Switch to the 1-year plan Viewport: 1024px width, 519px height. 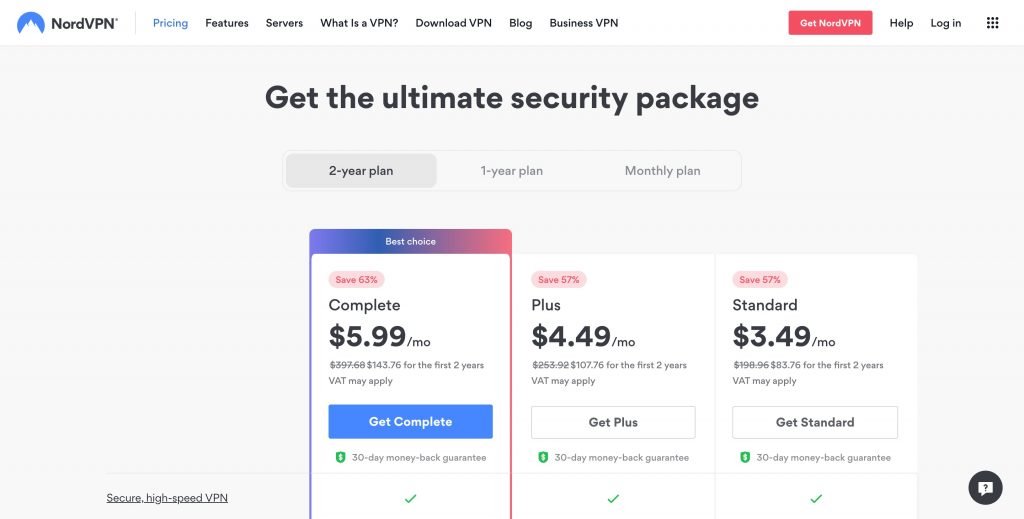click(x=511, y=170)
